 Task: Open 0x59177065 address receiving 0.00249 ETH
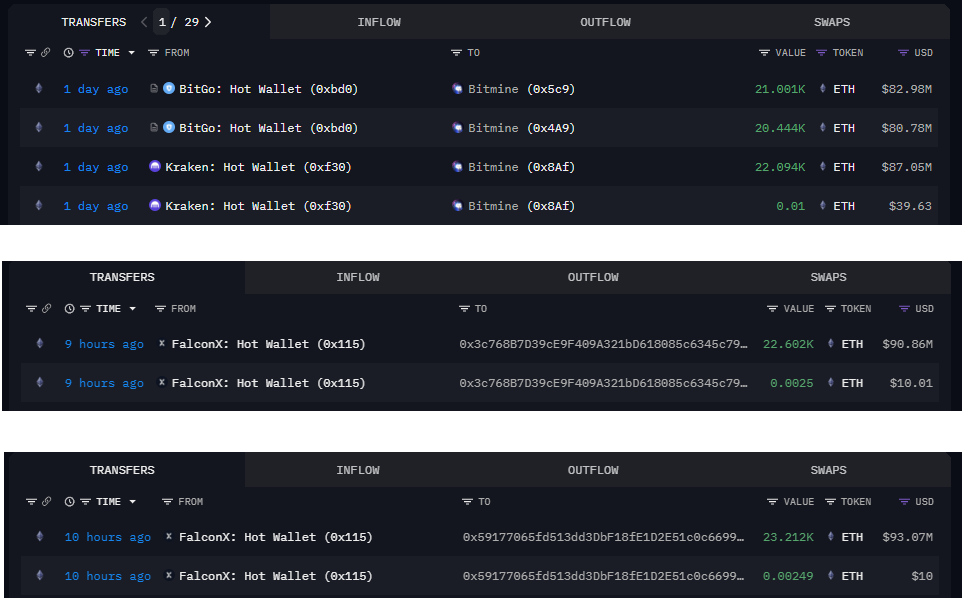tap(603, 576)
